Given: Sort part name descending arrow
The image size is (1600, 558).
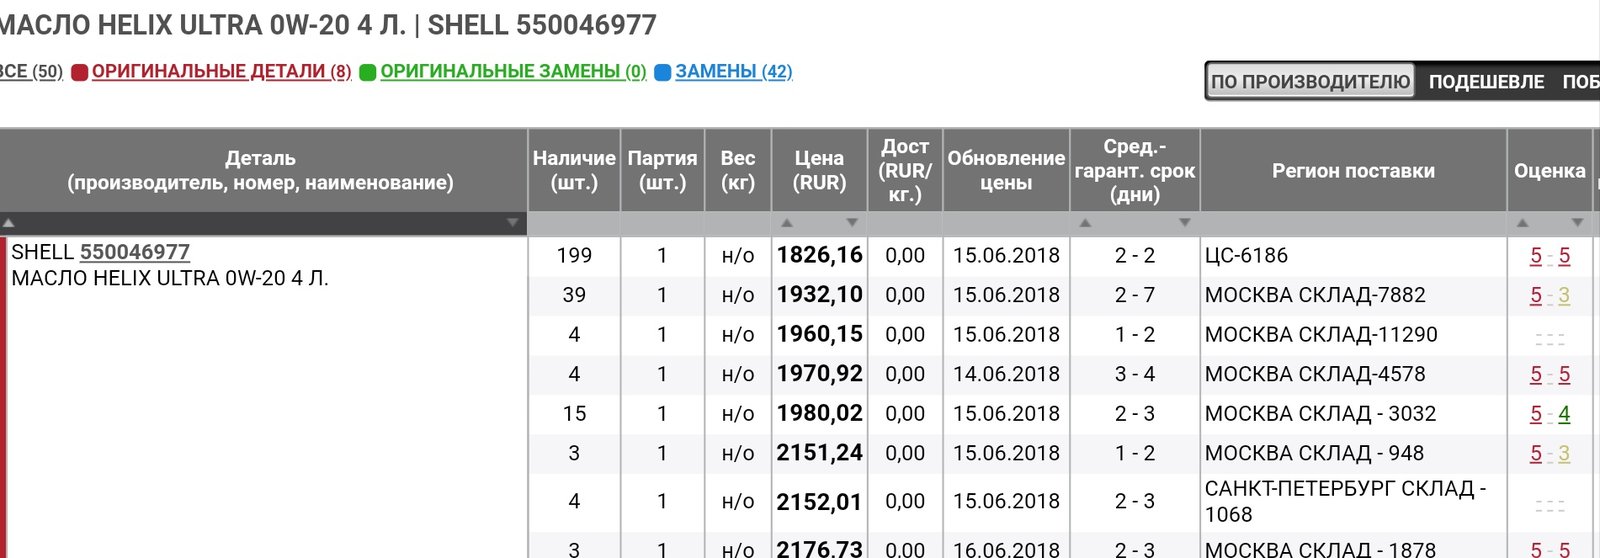Looking at the screenshot, I should click(x=513, y=223).
